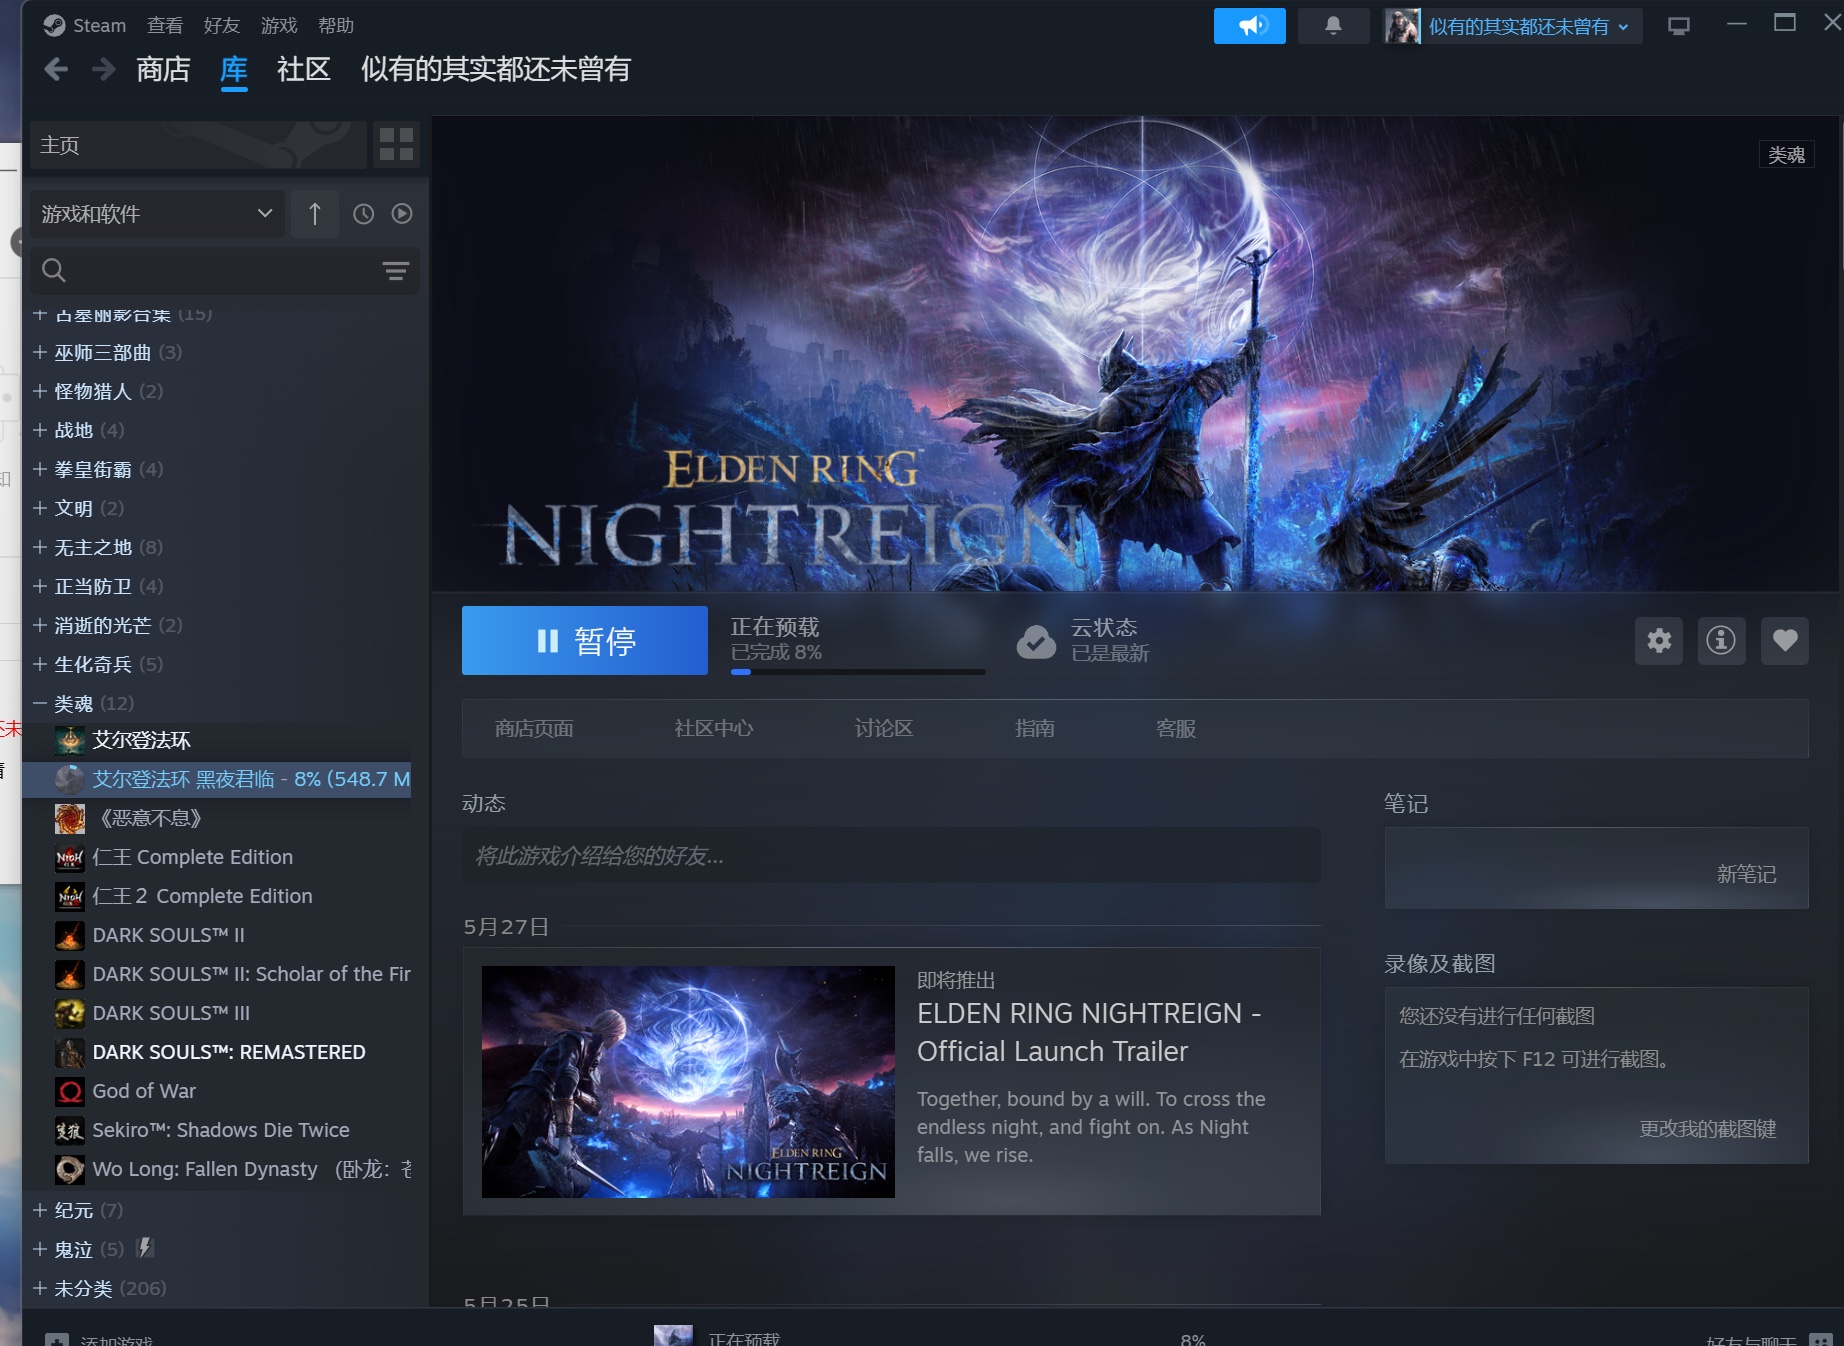Click the Big Picture mode monitor icon
This screenshot has width=1844, height=1346.
point(1679,26)
